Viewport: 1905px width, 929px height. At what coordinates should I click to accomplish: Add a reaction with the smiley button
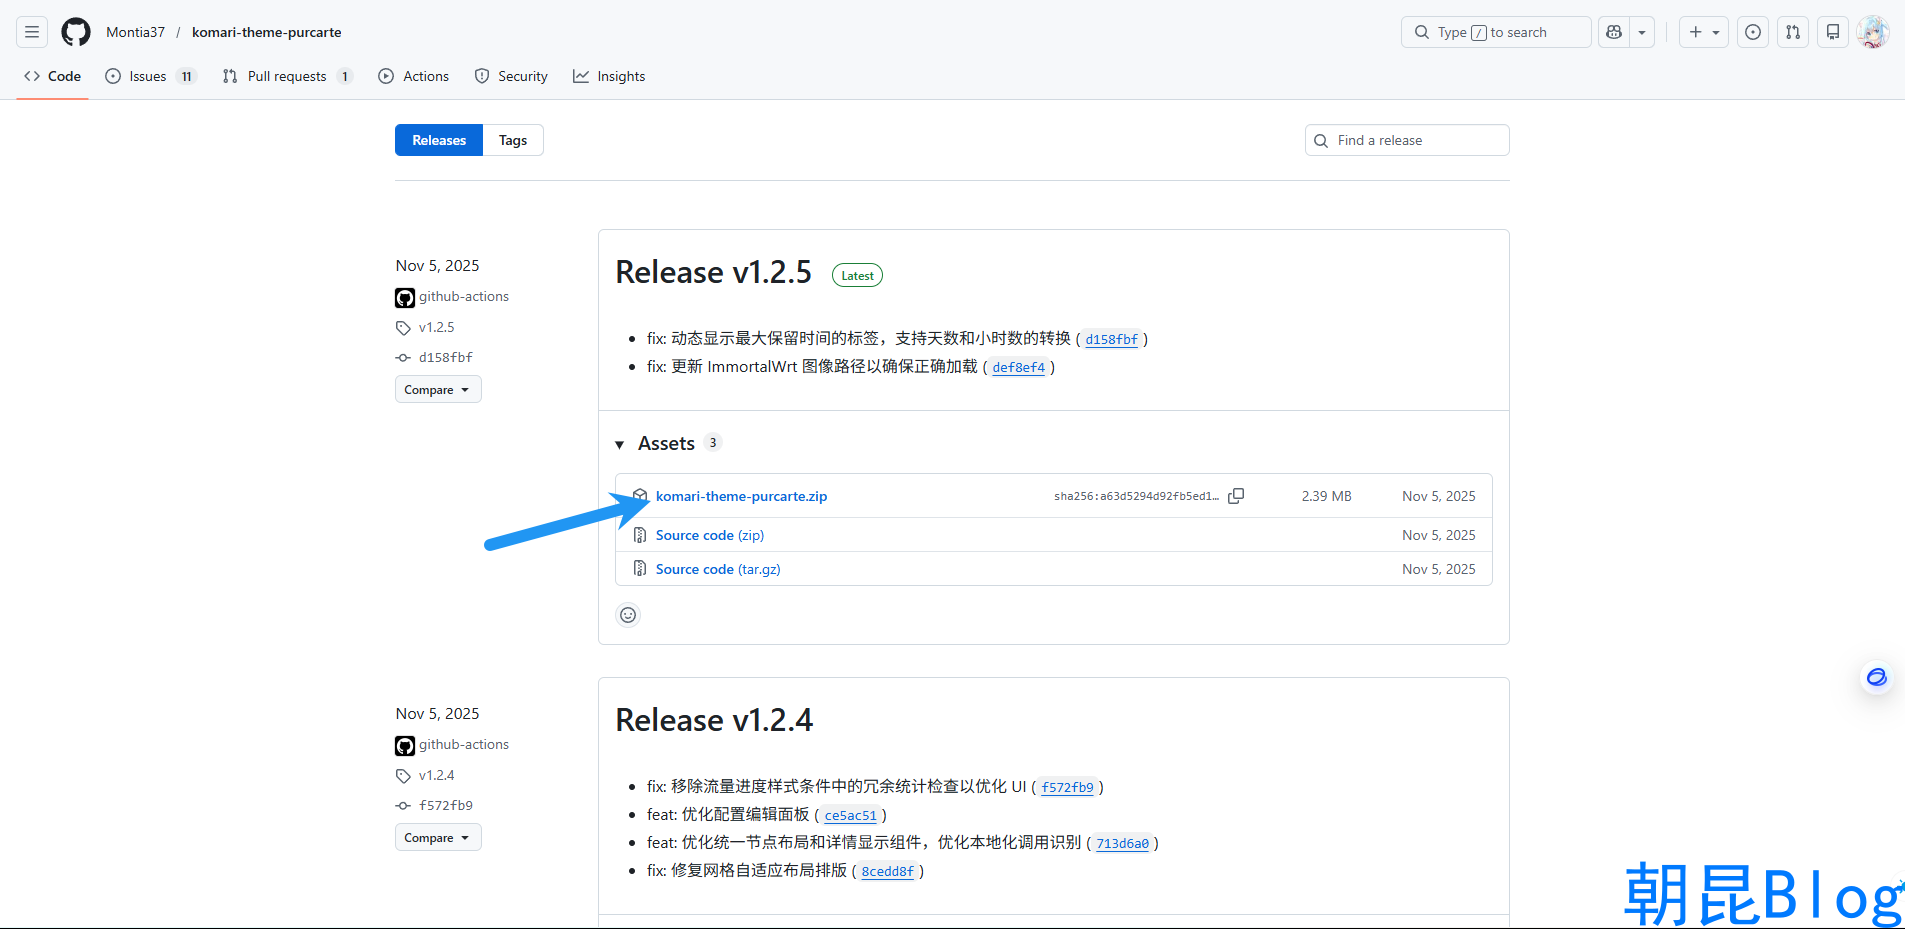628,615
